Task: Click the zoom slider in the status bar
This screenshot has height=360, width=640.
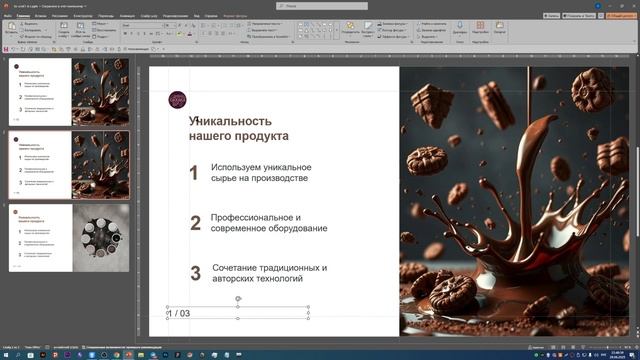Action: tap(607, 347)
